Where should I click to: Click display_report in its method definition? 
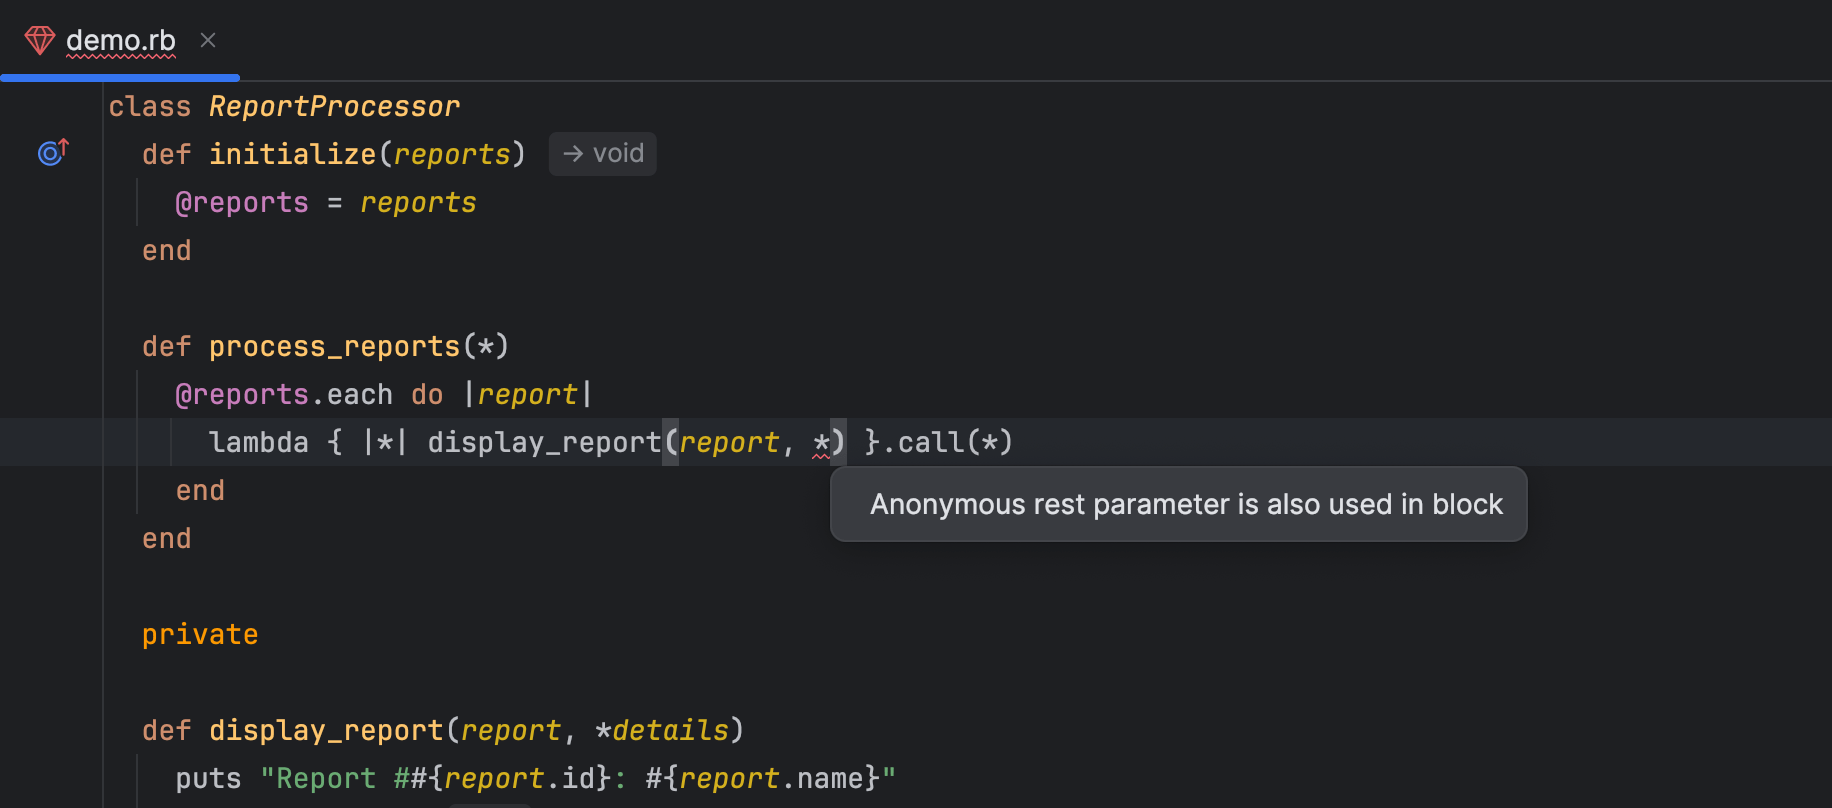click(x=326, y=730)
